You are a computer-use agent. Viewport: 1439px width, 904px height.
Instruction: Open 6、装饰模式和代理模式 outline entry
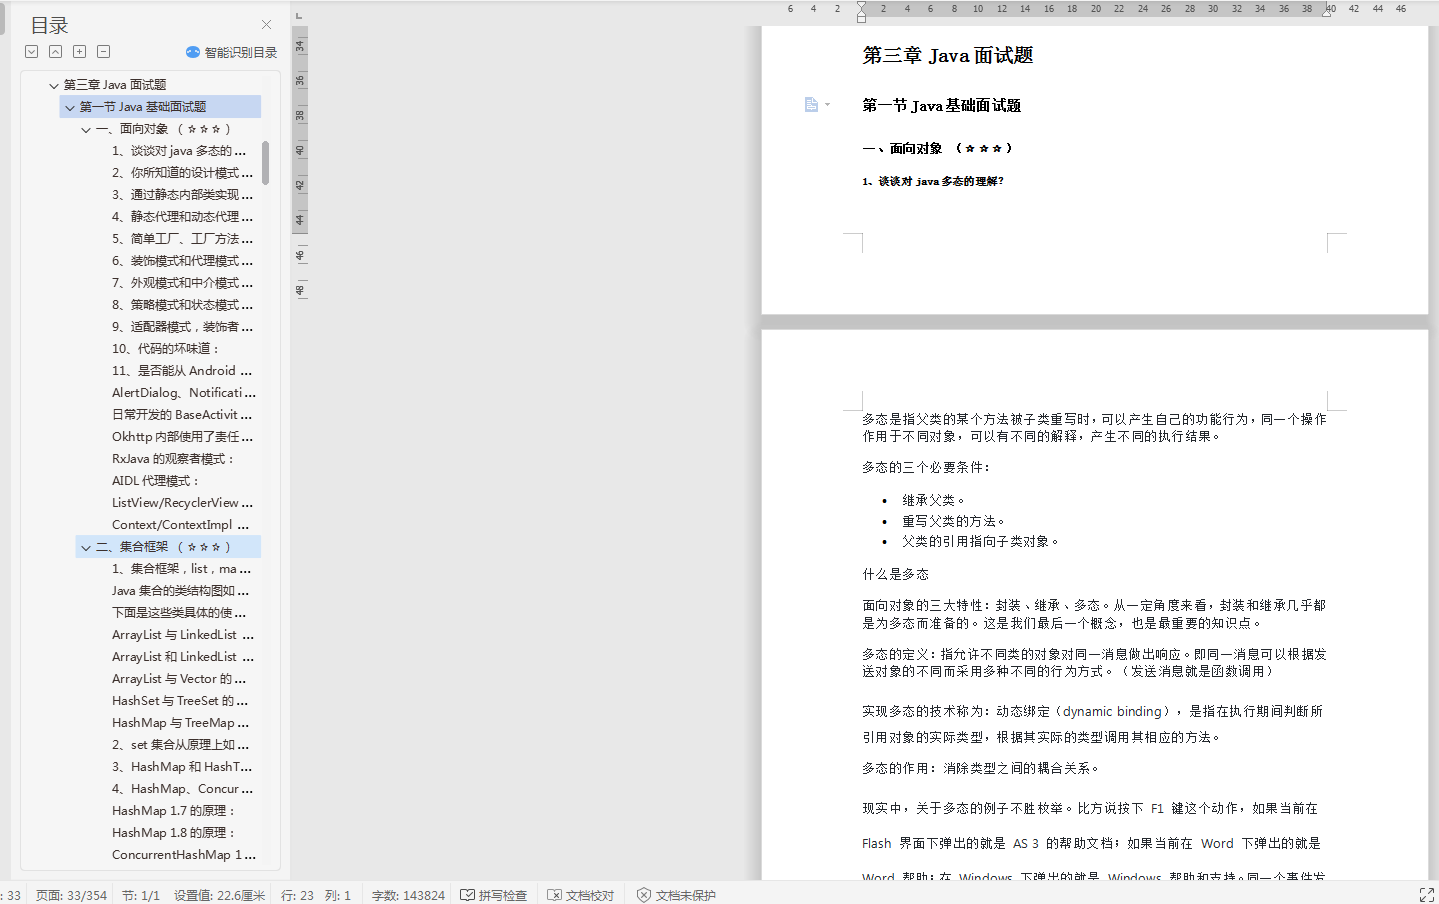[182, 261]
